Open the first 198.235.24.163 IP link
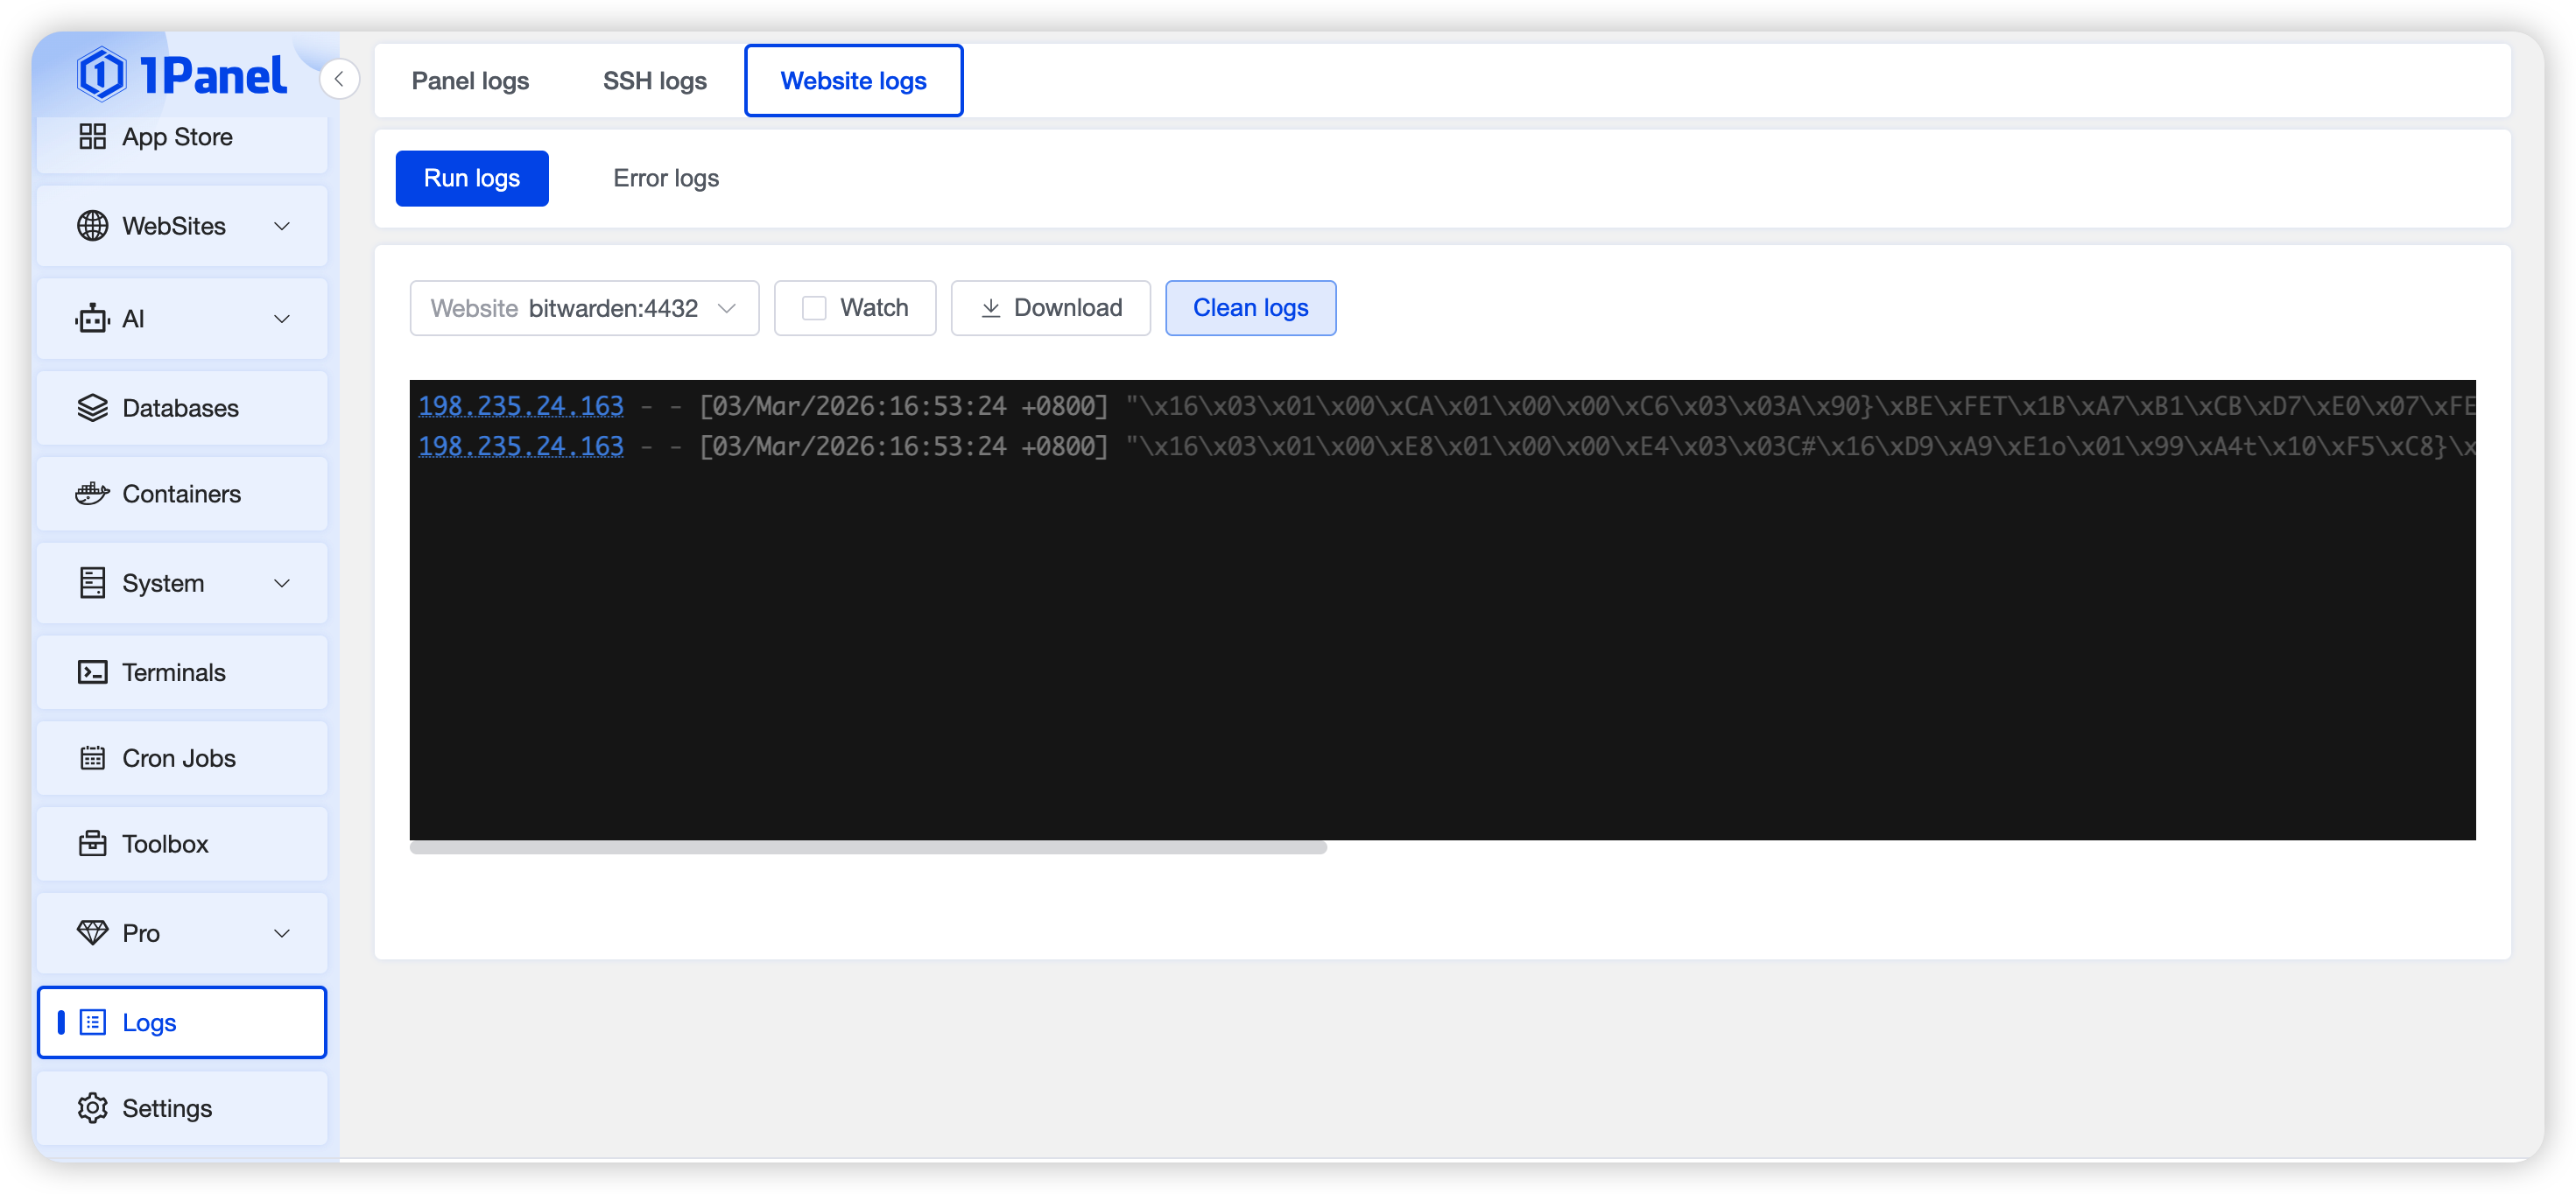The image size is (2576, 1194). [x=520, y=406]
